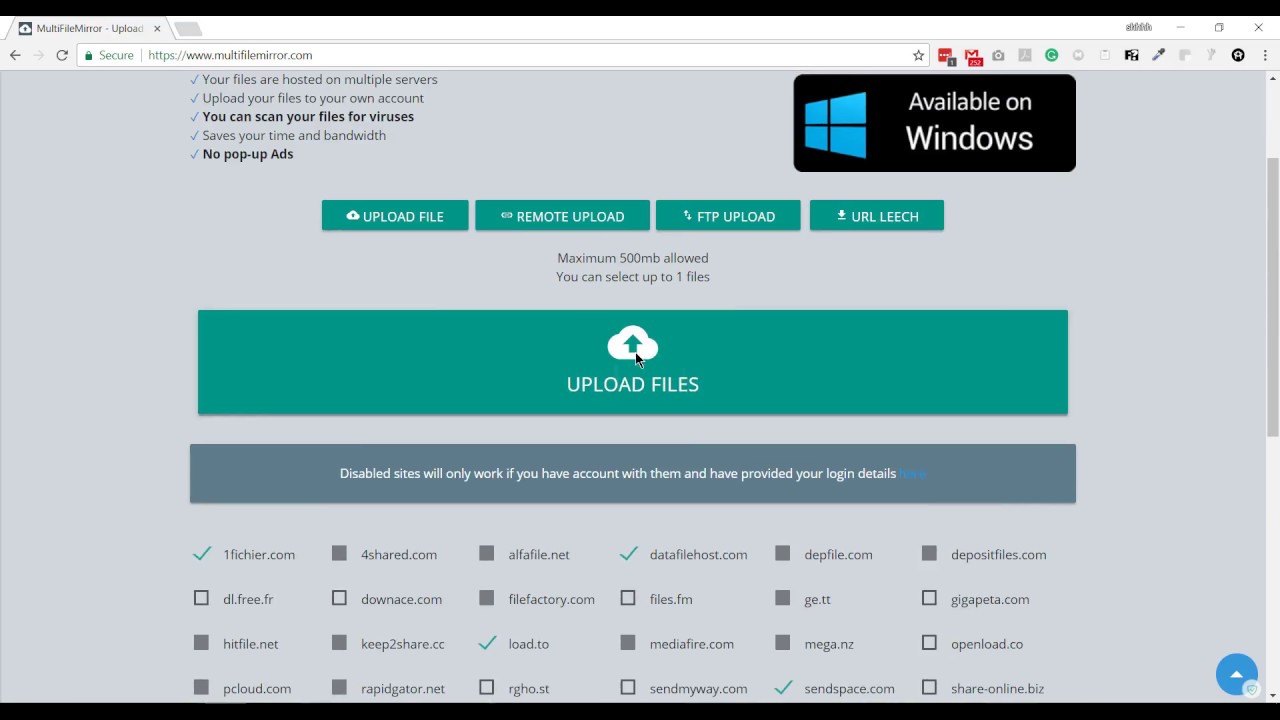Reload the page with the refresh icon
This screenshot has height=720, width=1280.
click(x=62, y=55)
